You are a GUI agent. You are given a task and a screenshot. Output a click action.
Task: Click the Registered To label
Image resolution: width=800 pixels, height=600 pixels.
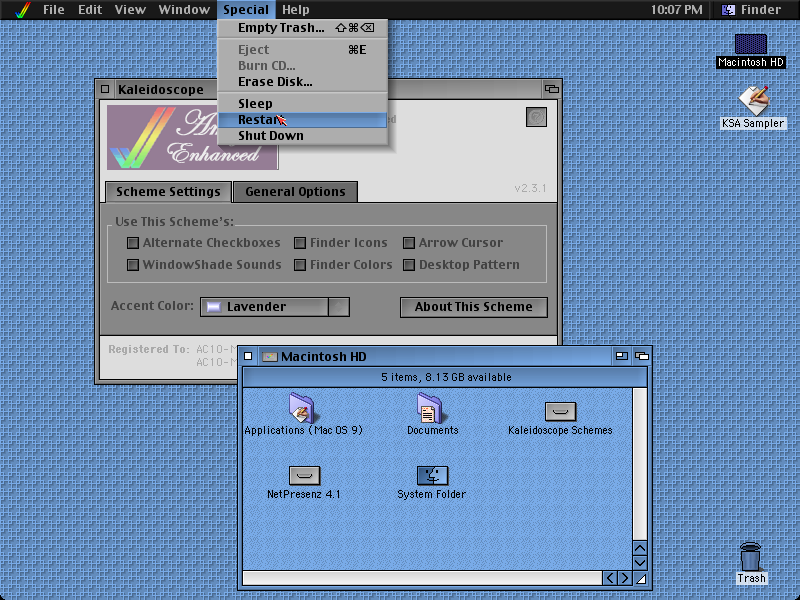point(148,349)
